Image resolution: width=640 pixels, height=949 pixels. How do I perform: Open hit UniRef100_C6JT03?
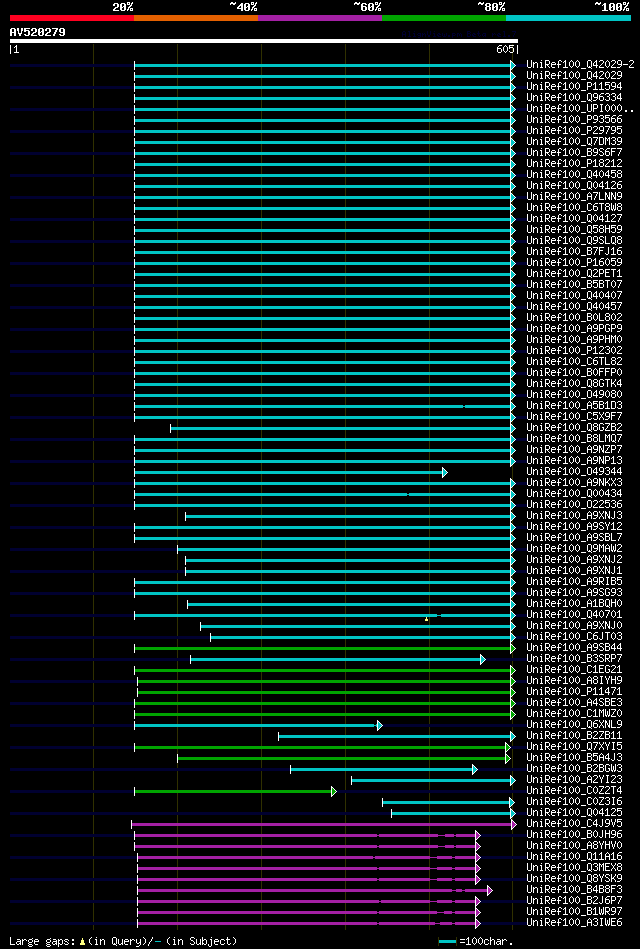[574, 637]
